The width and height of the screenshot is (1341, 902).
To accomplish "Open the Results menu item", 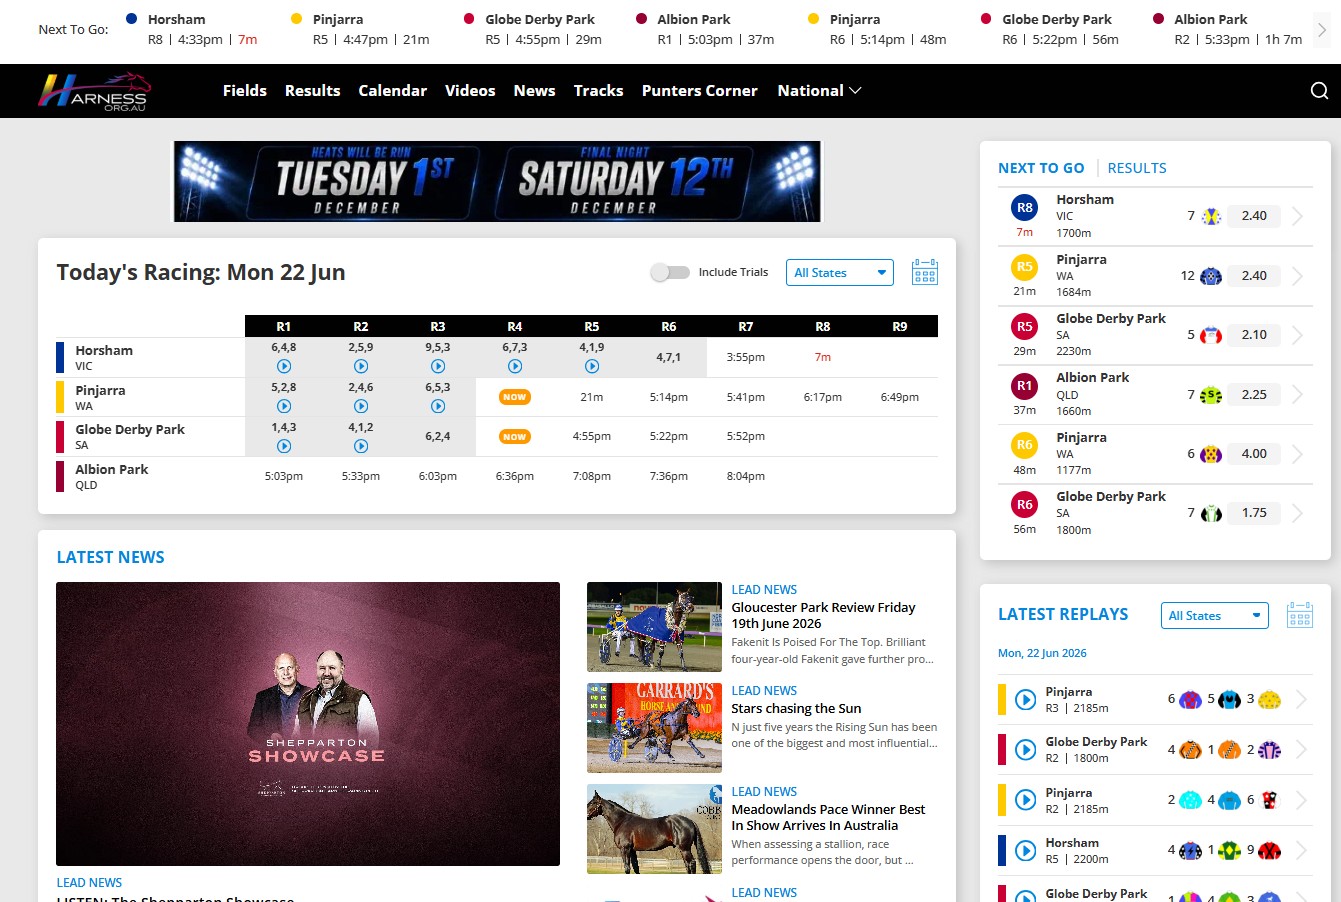I will 313,91.
